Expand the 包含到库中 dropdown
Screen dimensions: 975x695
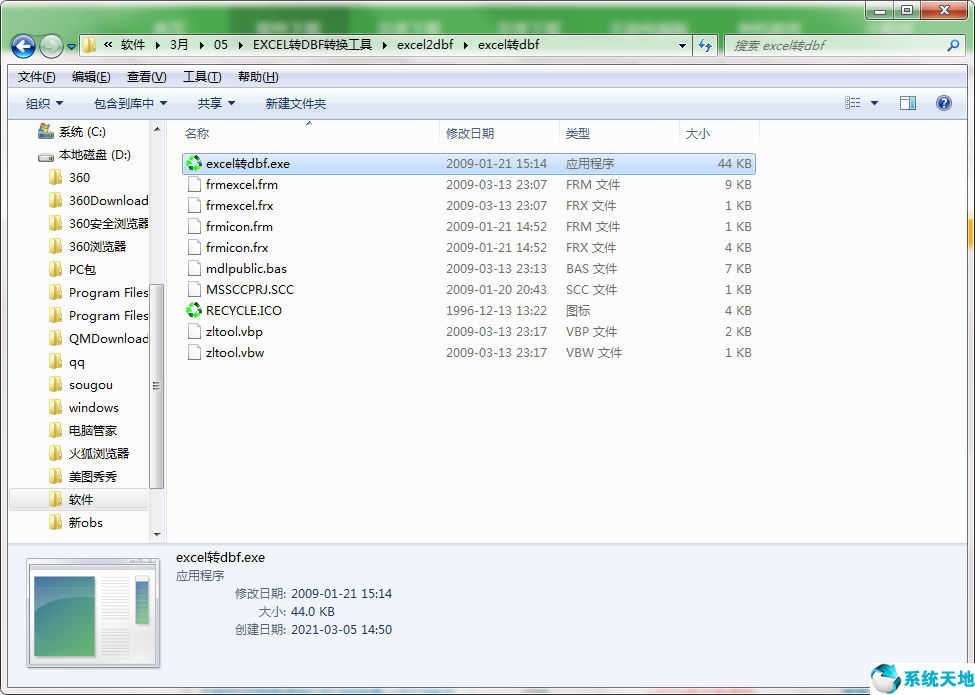coord(130,103)
